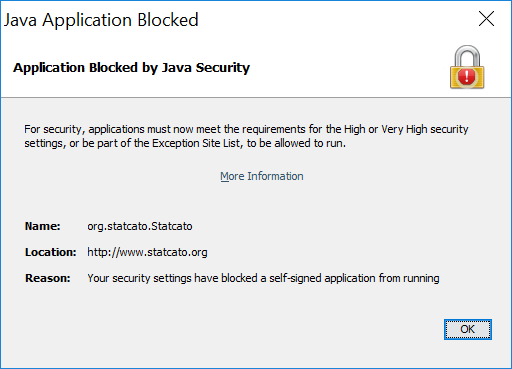The width and height of the screenshot is (512, 369).
Task: Click "Your security settings have blocked" text
Action: click(x=172, y=278)
